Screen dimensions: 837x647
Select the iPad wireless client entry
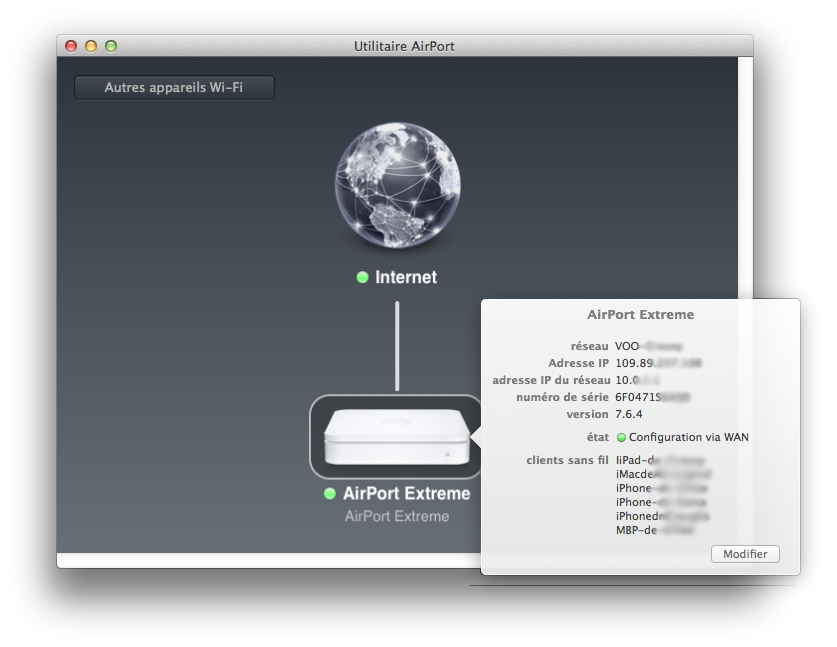click(662, 460)
